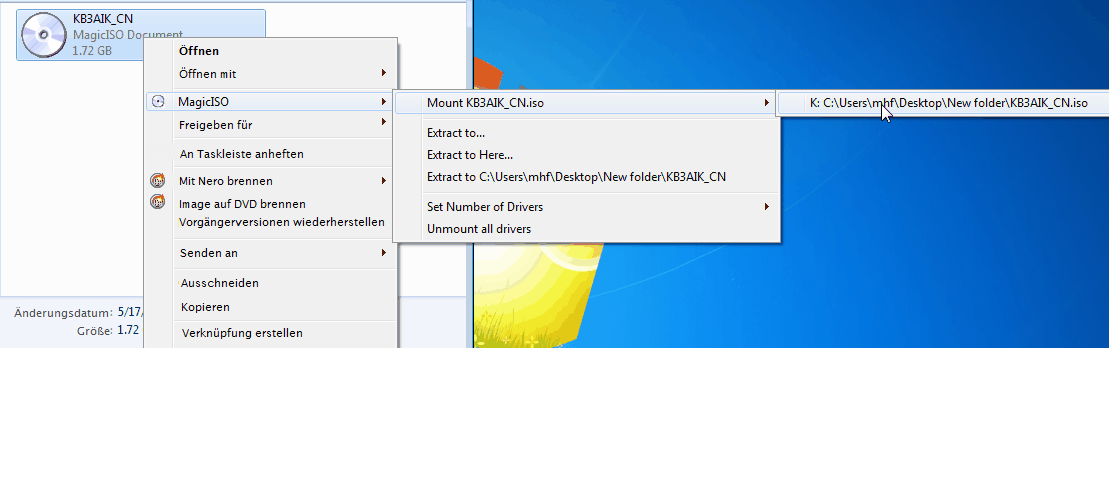Viewport: 1109px width, 492px height.
Task: Expand the arrow next to MagicISO
Action: pyautogui.click(x=383, y=102)
